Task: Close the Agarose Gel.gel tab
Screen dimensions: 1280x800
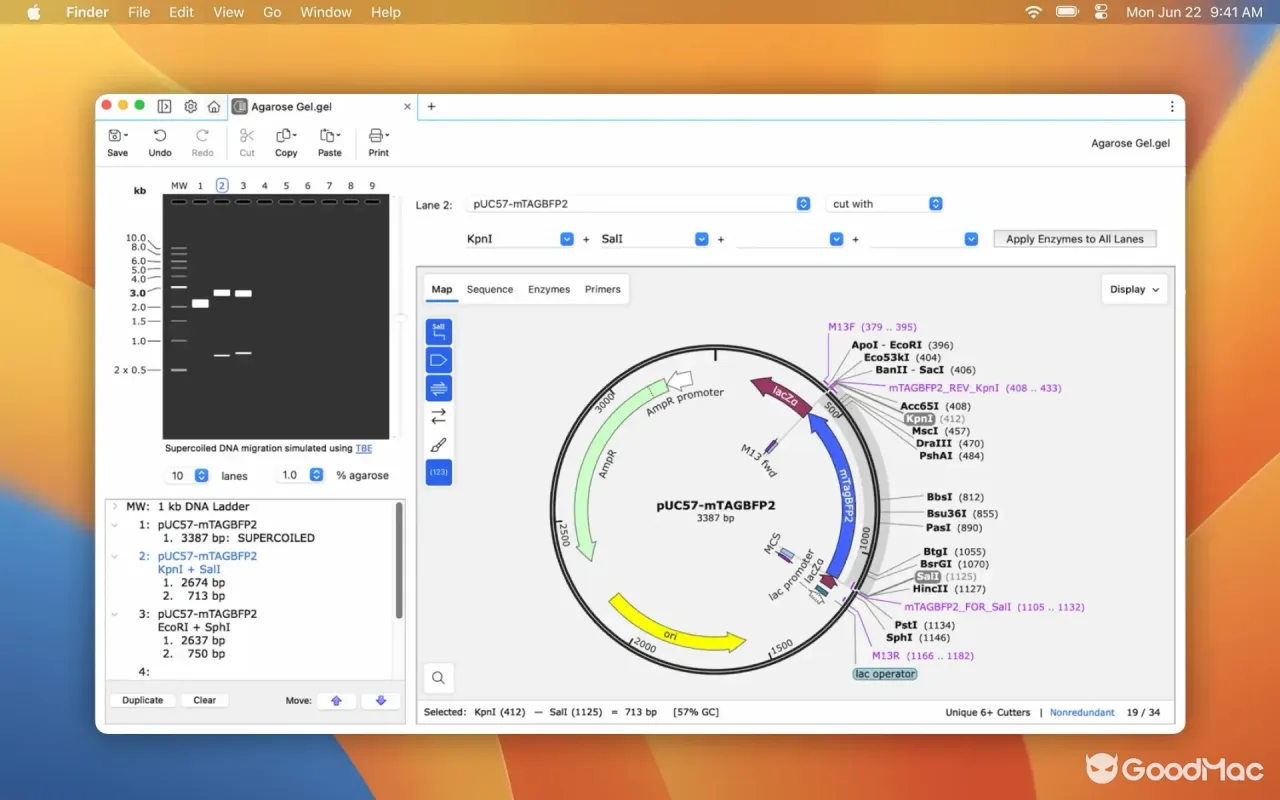Action: (407, 107)
